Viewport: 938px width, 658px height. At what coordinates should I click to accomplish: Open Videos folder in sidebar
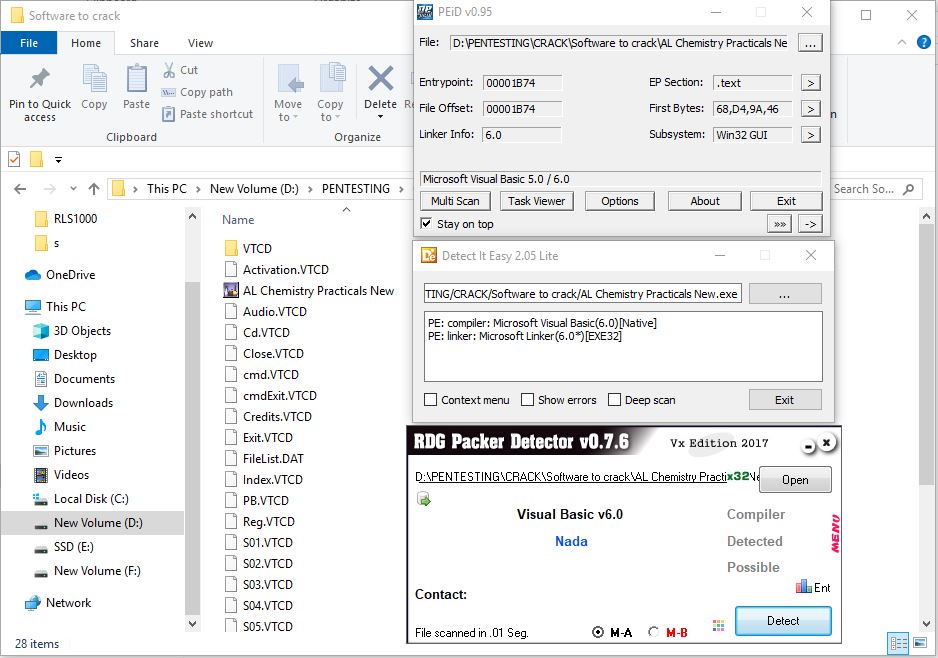(x=62, y=474)
